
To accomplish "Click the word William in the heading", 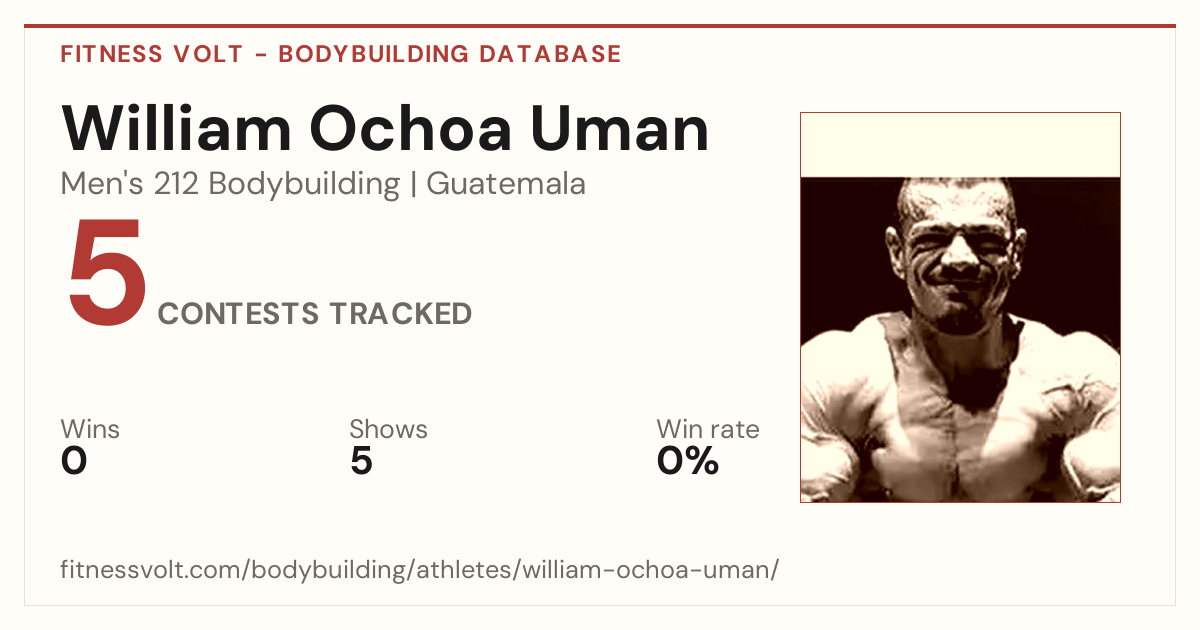I will click(176, 128).
